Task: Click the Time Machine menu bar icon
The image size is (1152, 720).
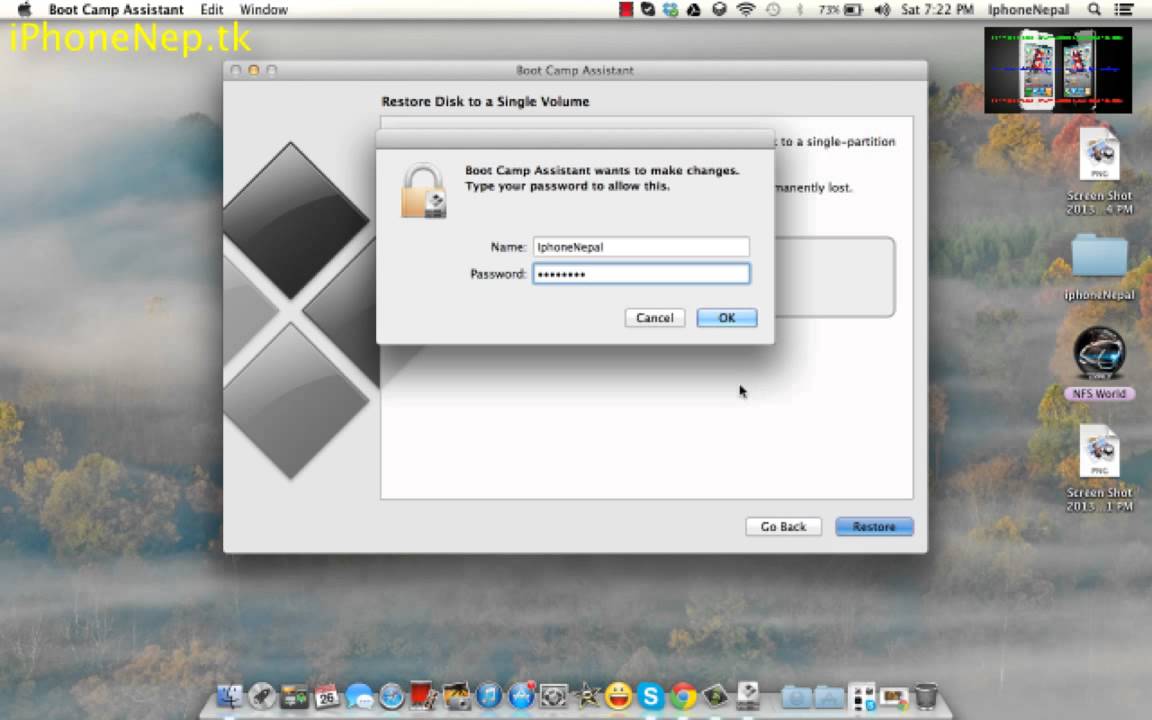Action: (773, 10)
